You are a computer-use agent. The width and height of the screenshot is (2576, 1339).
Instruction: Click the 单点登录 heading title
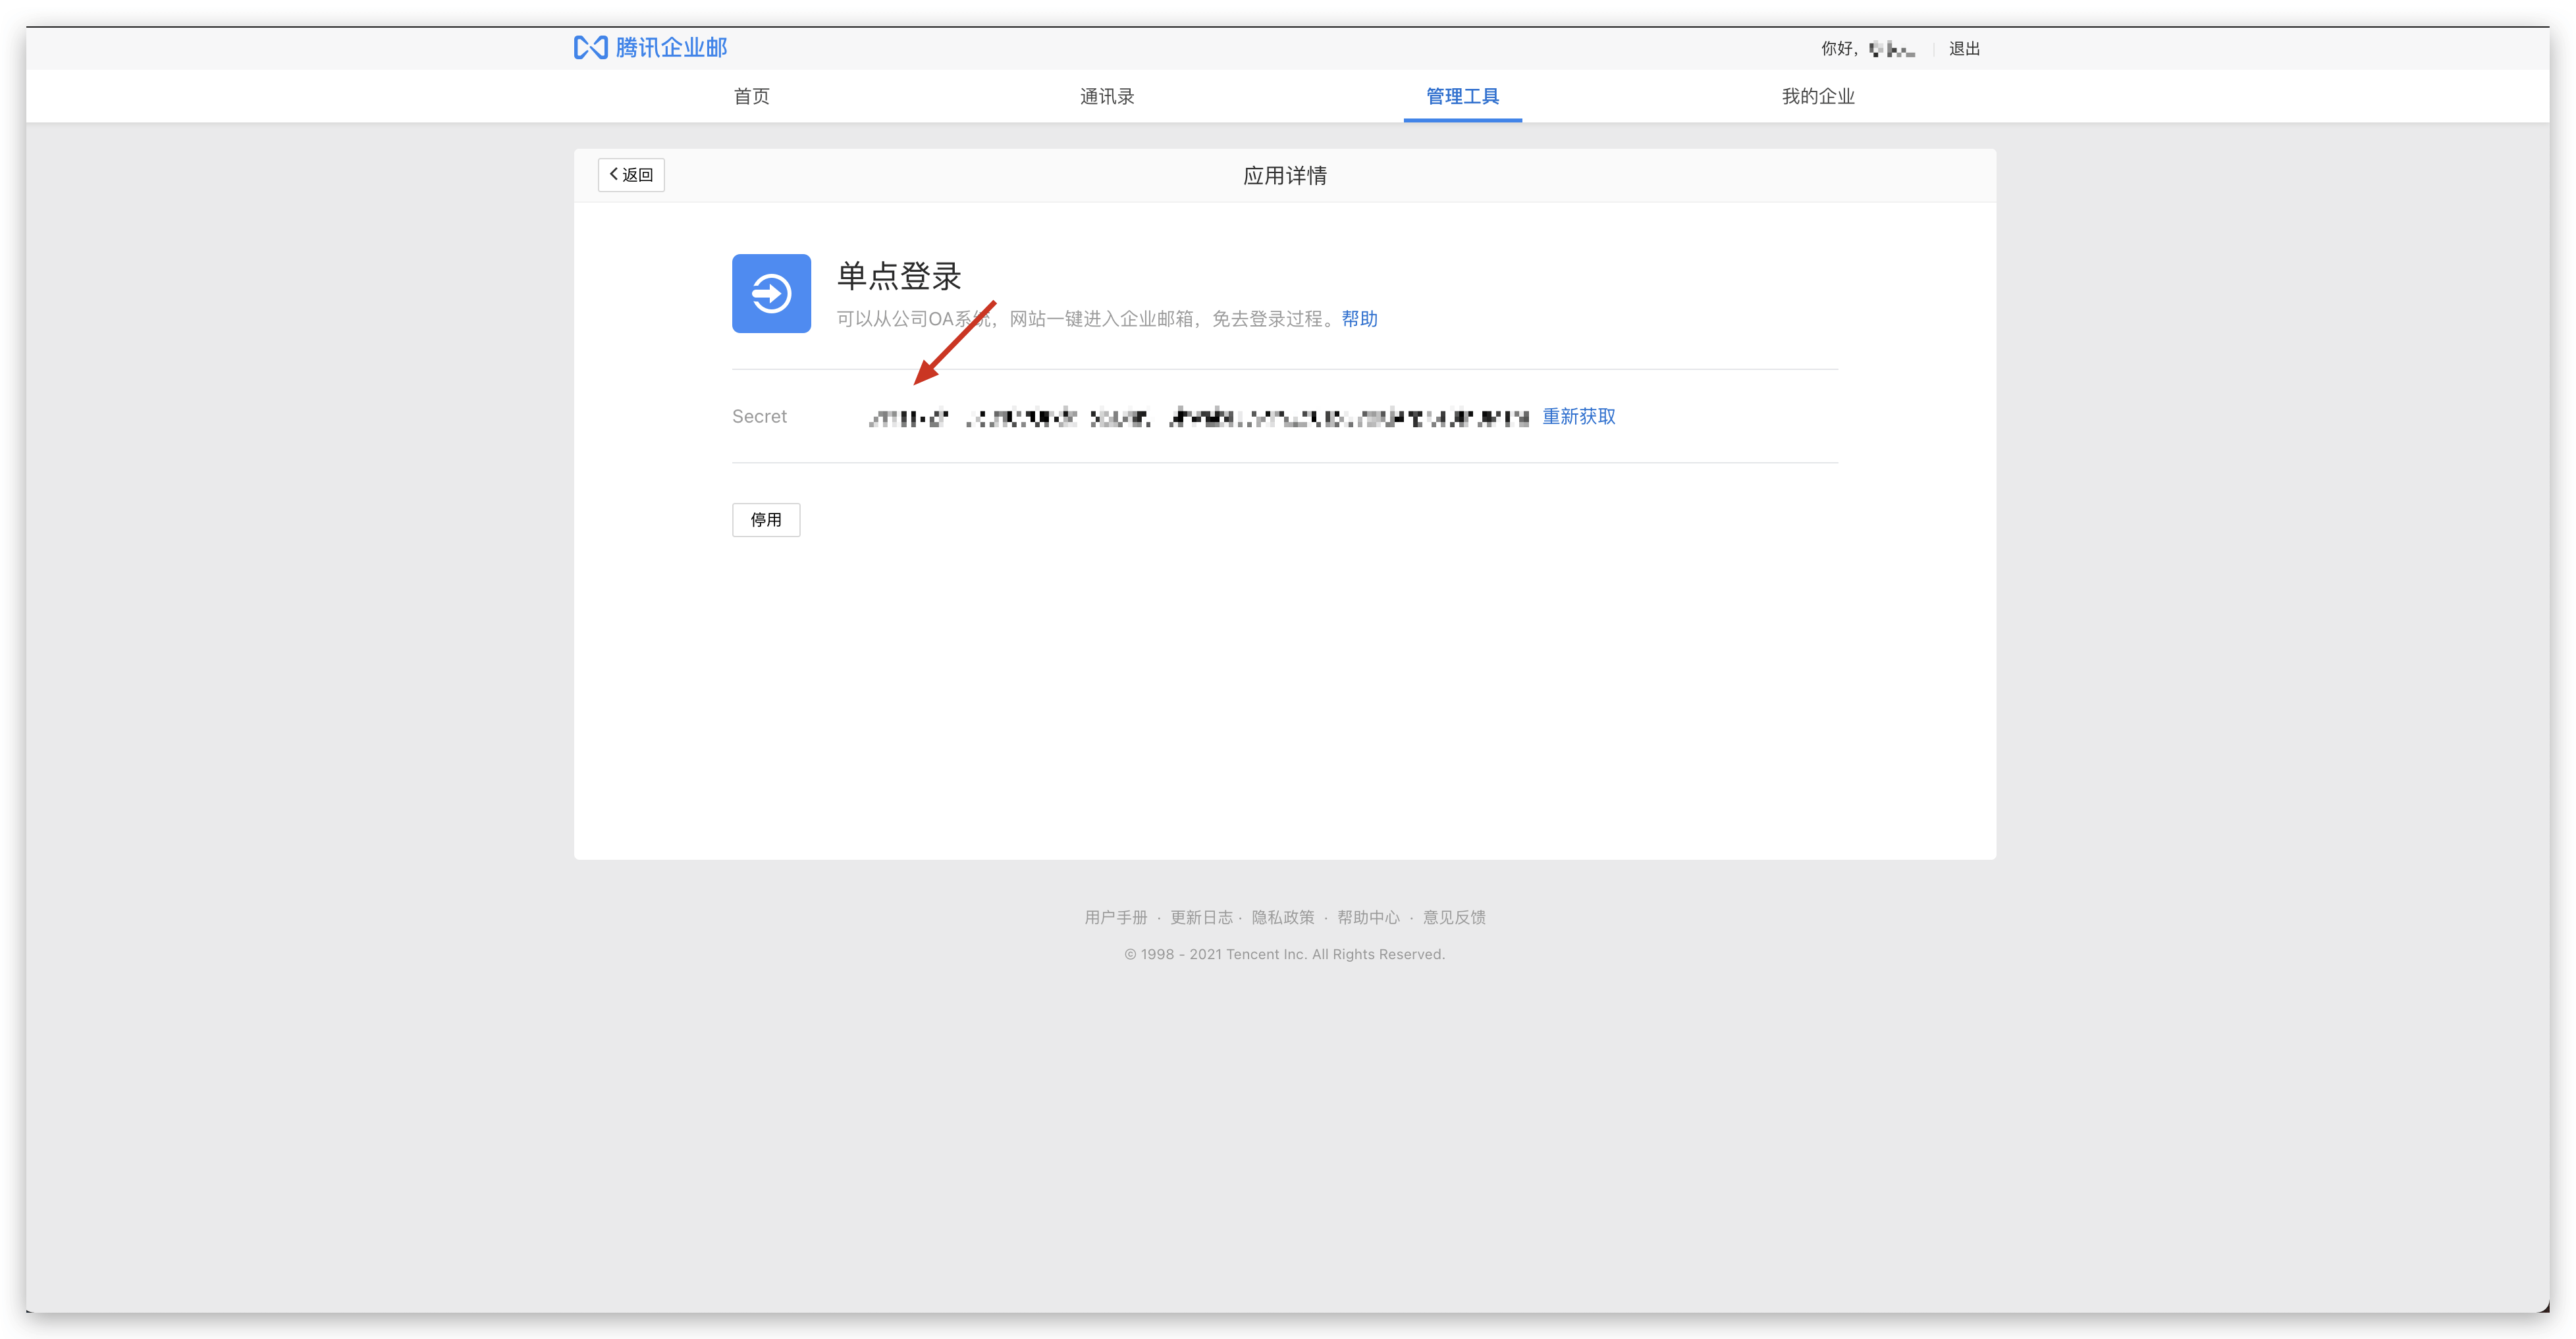898,276
